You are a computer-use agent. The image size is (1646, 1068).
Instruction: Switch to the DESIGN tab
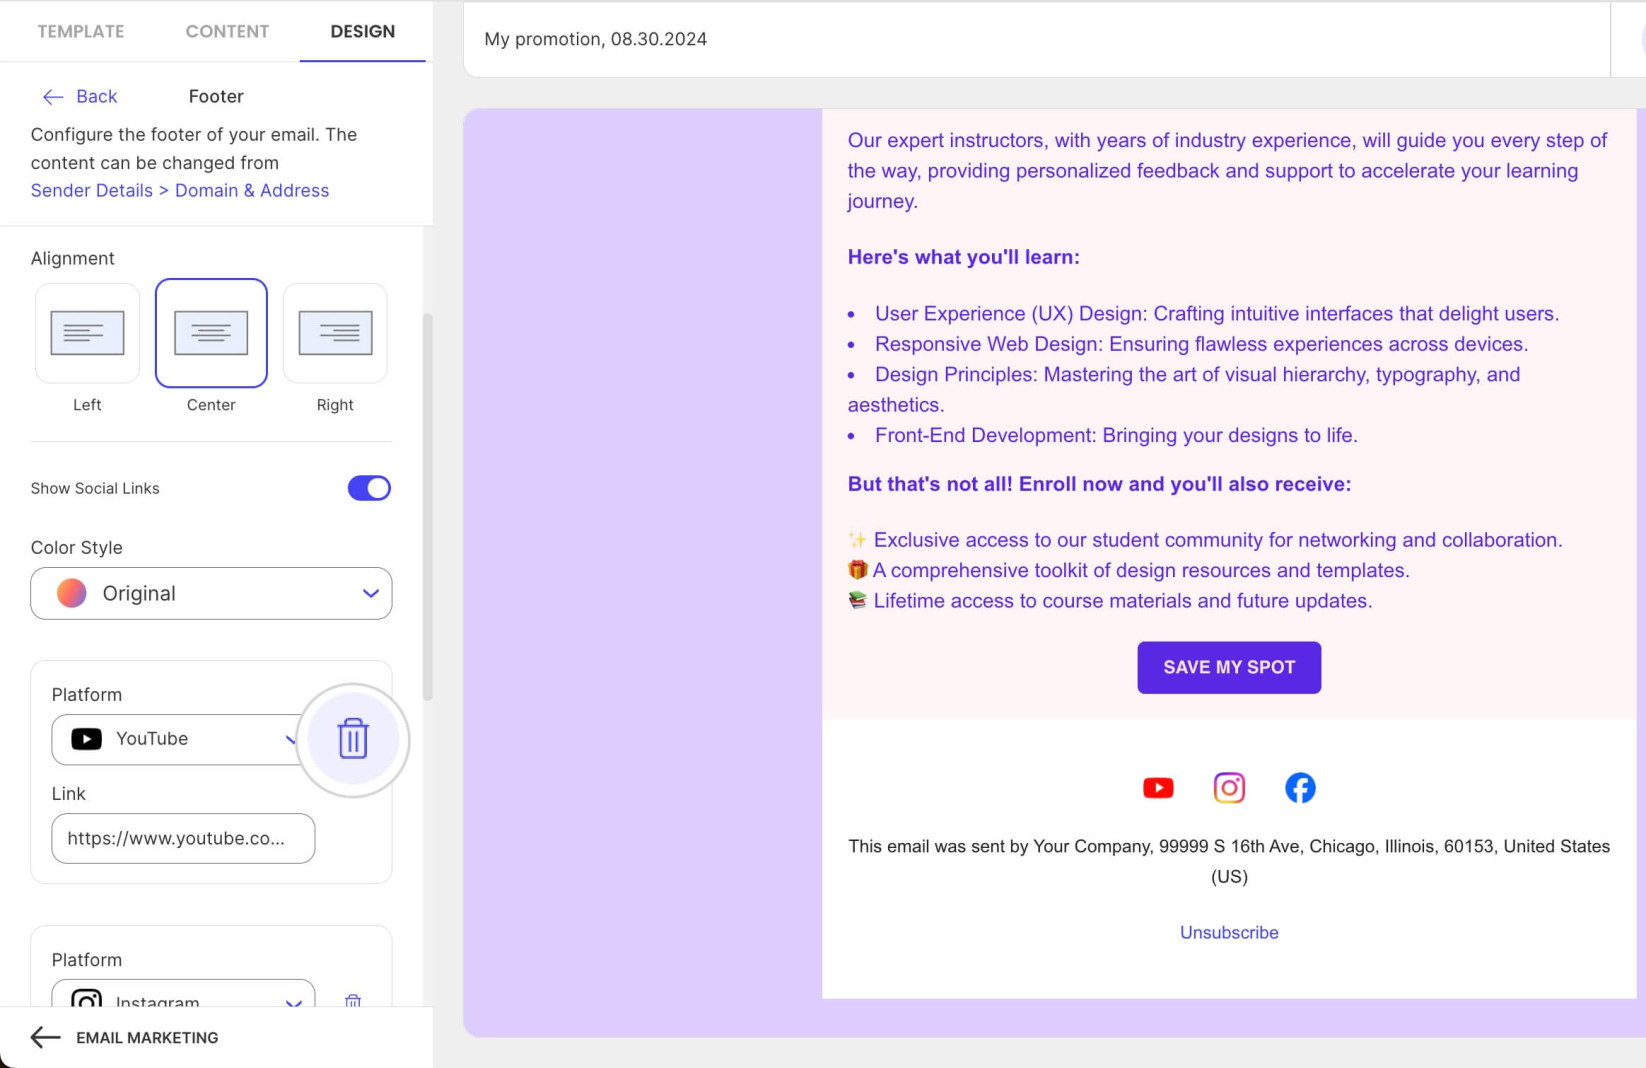click(362, 31)
